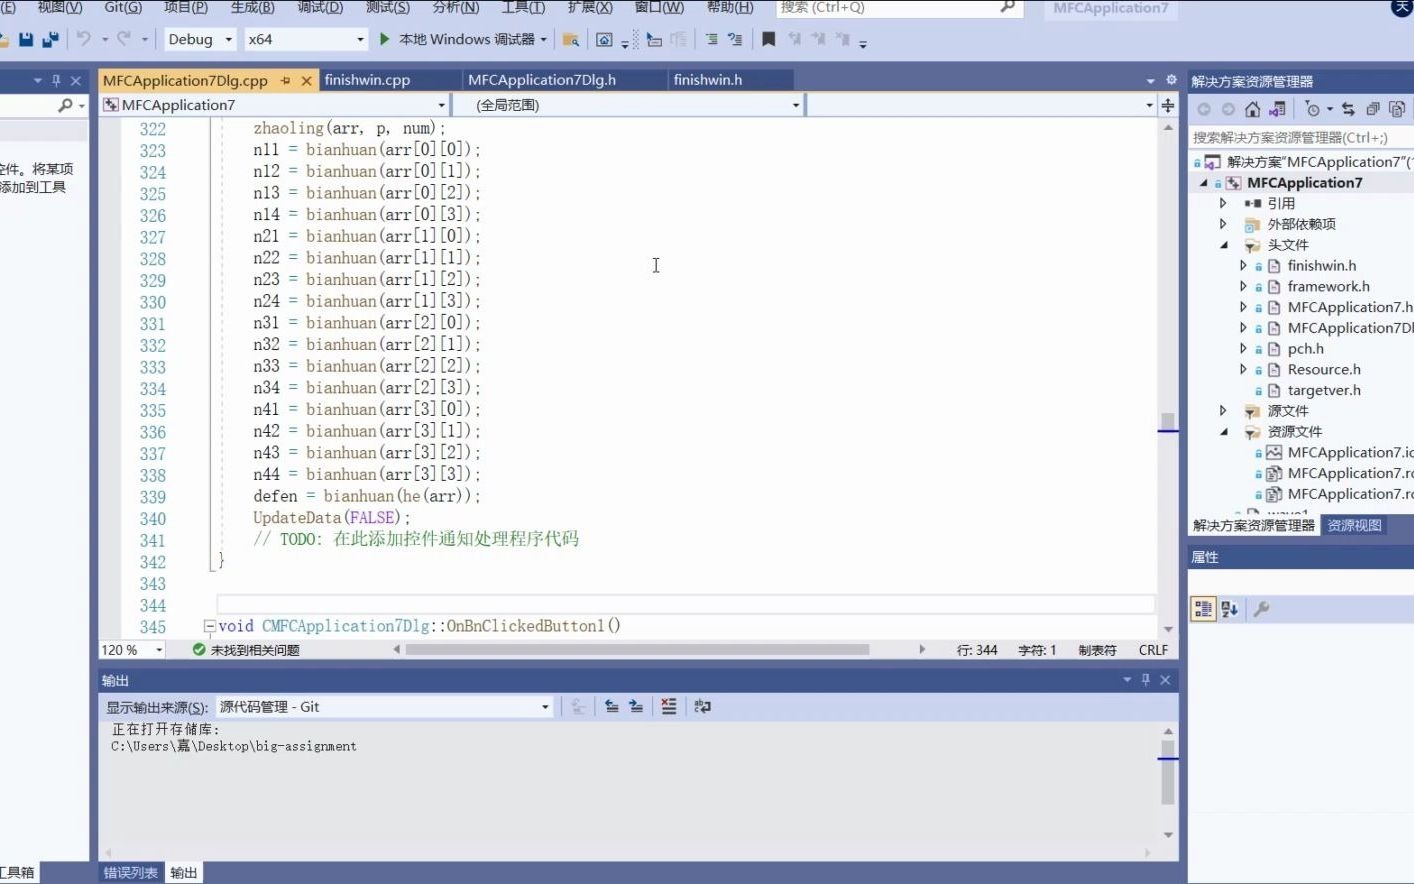Click the pending changes filter clock icon
Screen dimensions: 1414x884
pyautogui.click(x=1313, y=109)
